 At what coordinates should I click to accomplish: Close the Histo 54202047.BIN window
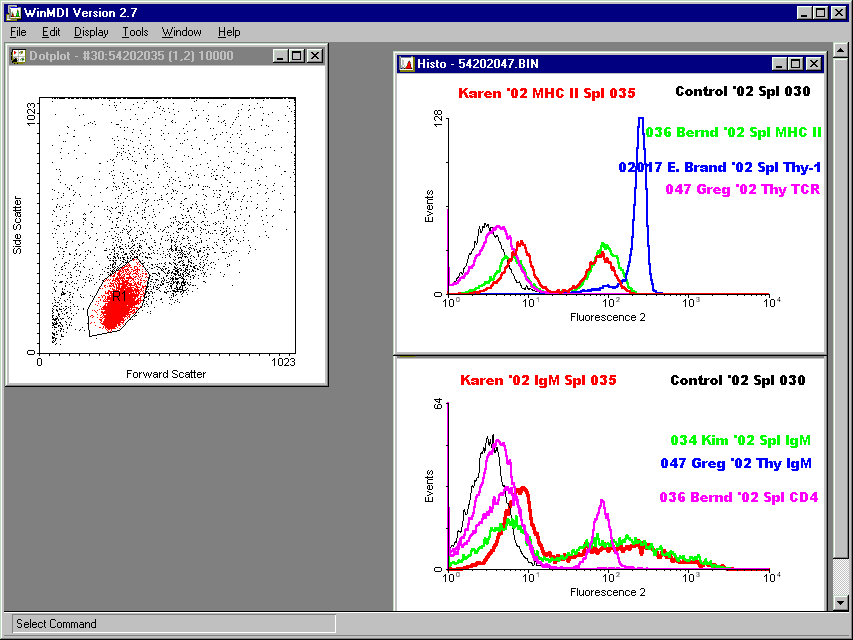(812, 64)
